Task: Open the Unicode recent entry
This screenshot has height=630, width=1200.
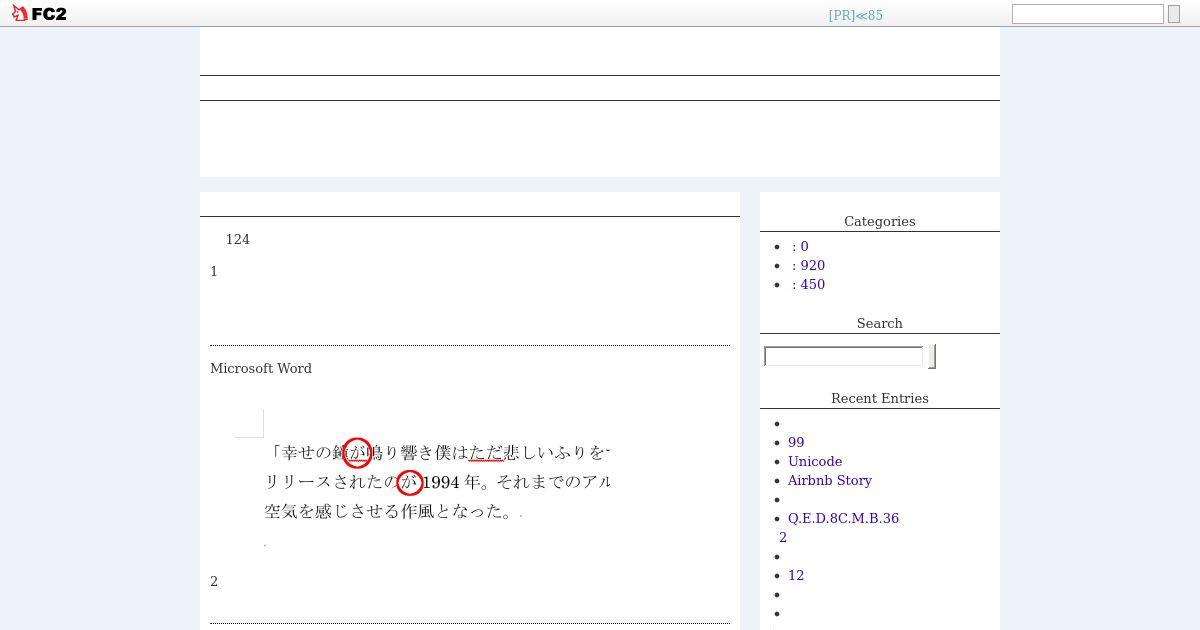Action: [815, 461]
